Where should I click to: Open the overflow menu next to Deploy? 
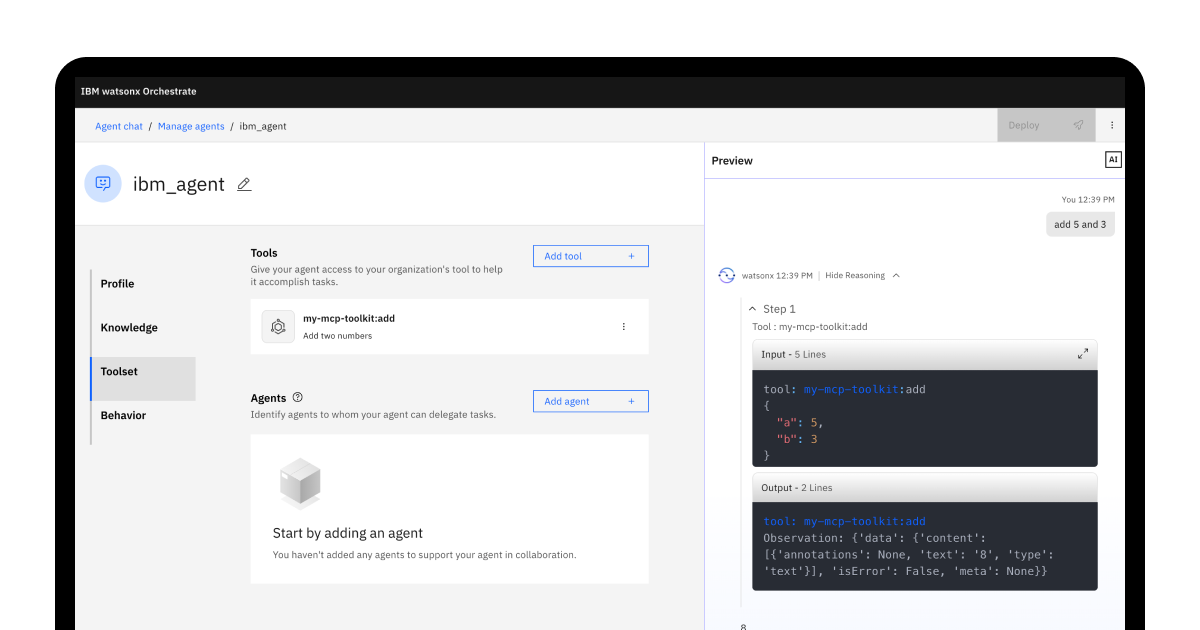click(1111, 126)
